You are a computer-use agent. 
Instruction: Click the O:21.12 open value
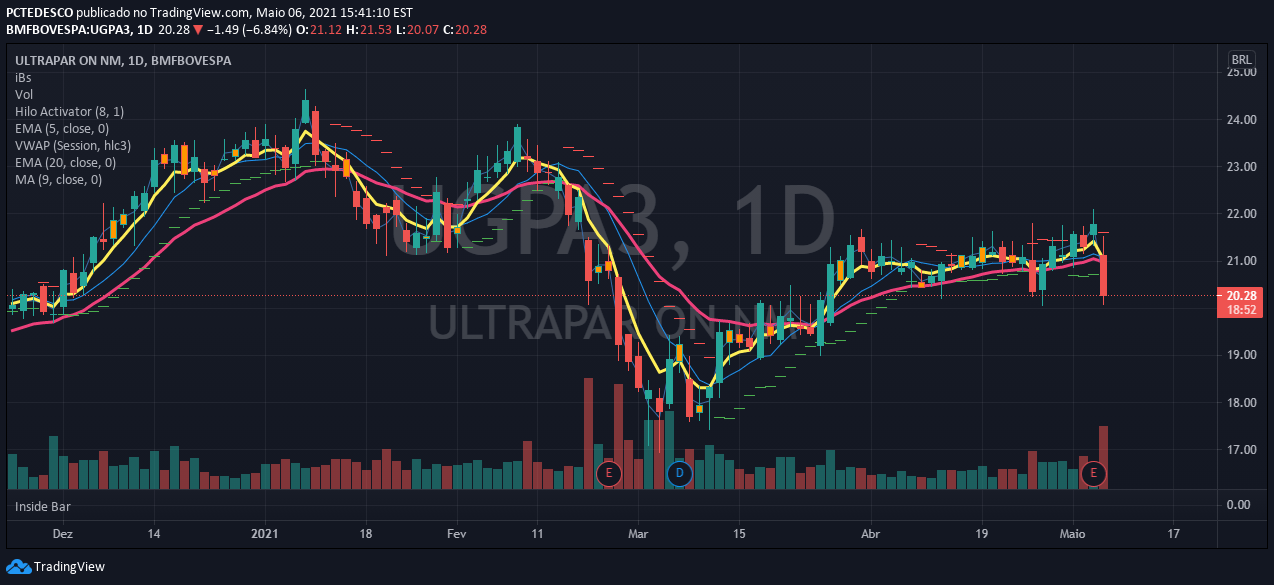coord(321,30)
